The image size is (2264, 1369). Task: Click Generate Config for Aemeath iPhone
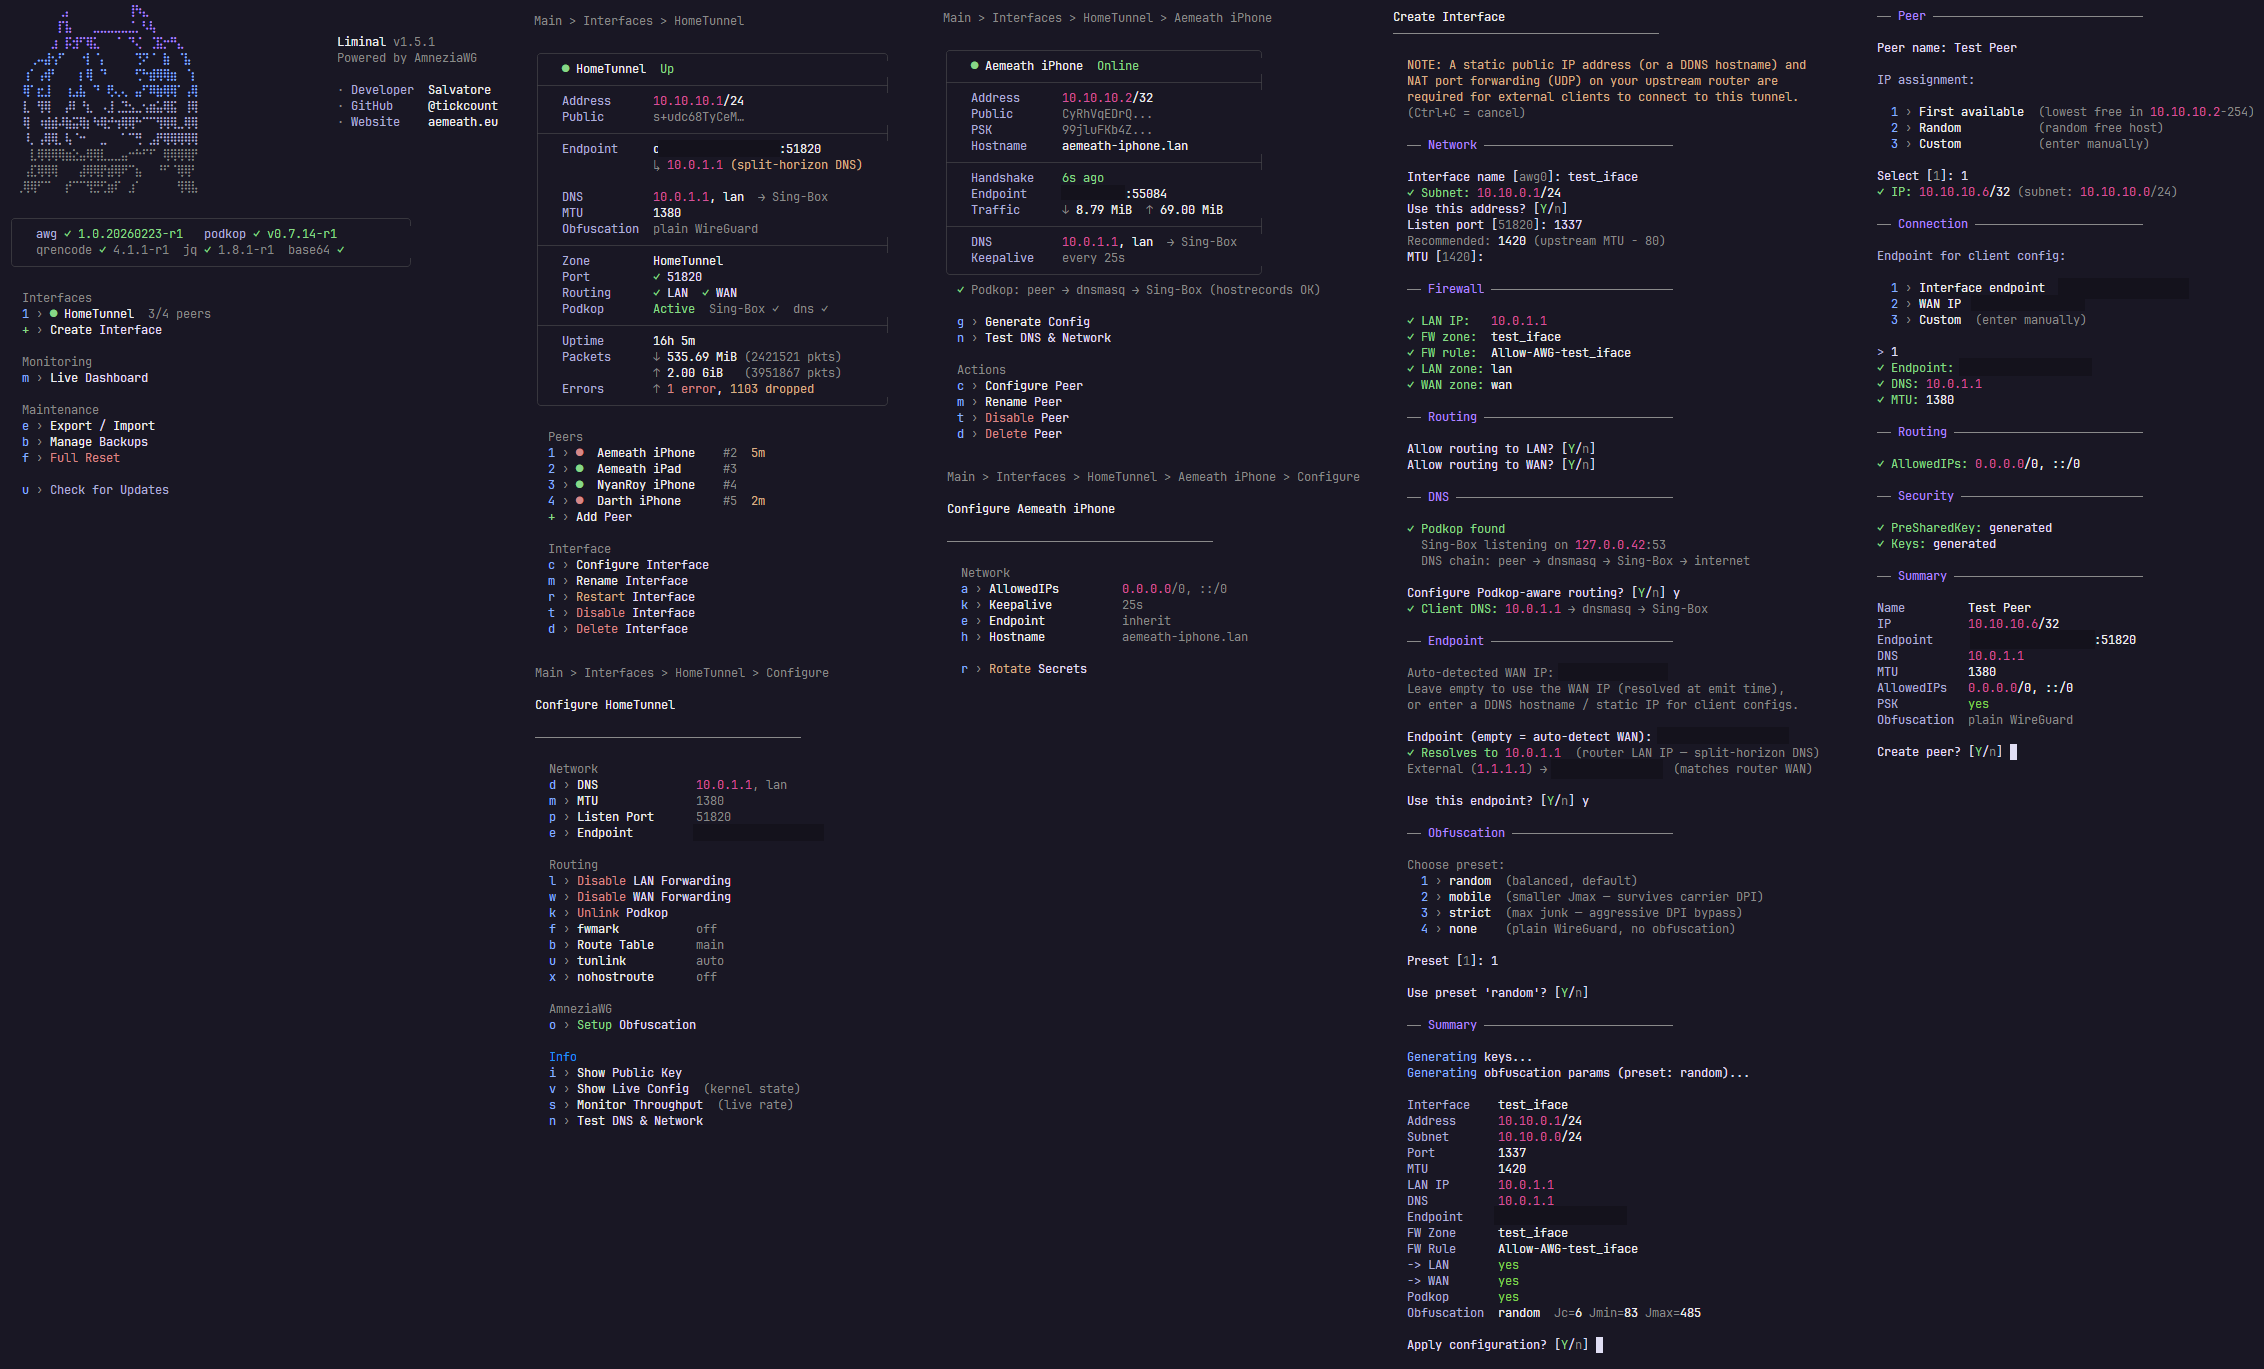tap(1023, 322)
